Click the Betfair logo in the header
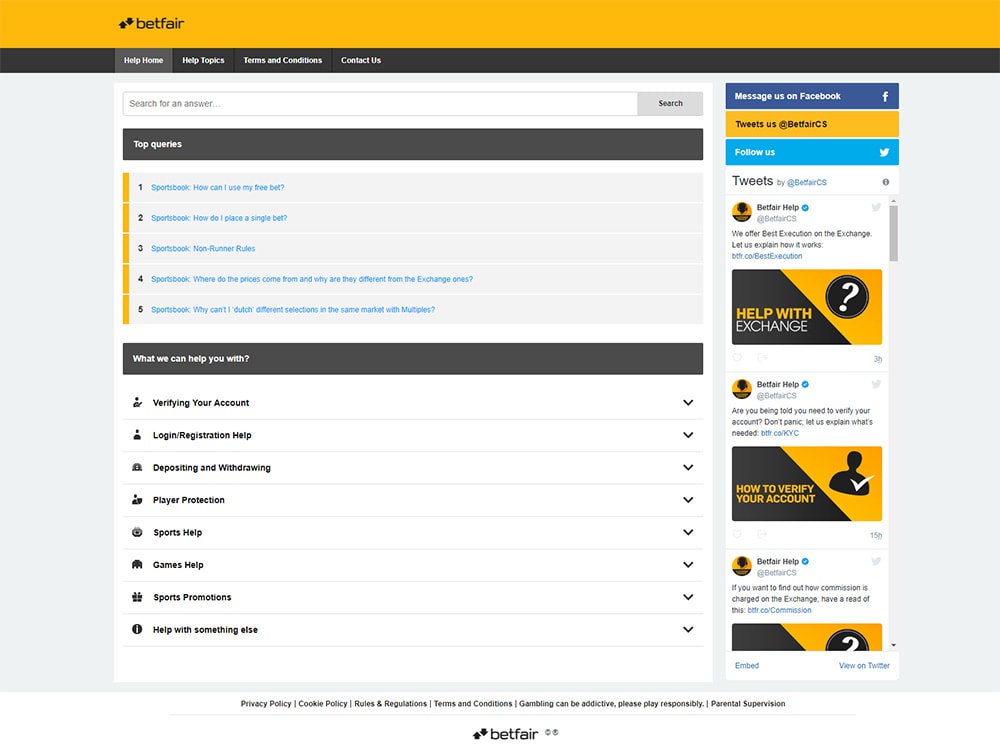Image resolution: width=1000 pixels, height=750 pixels. pyautogui.click(x=151, y=24)
